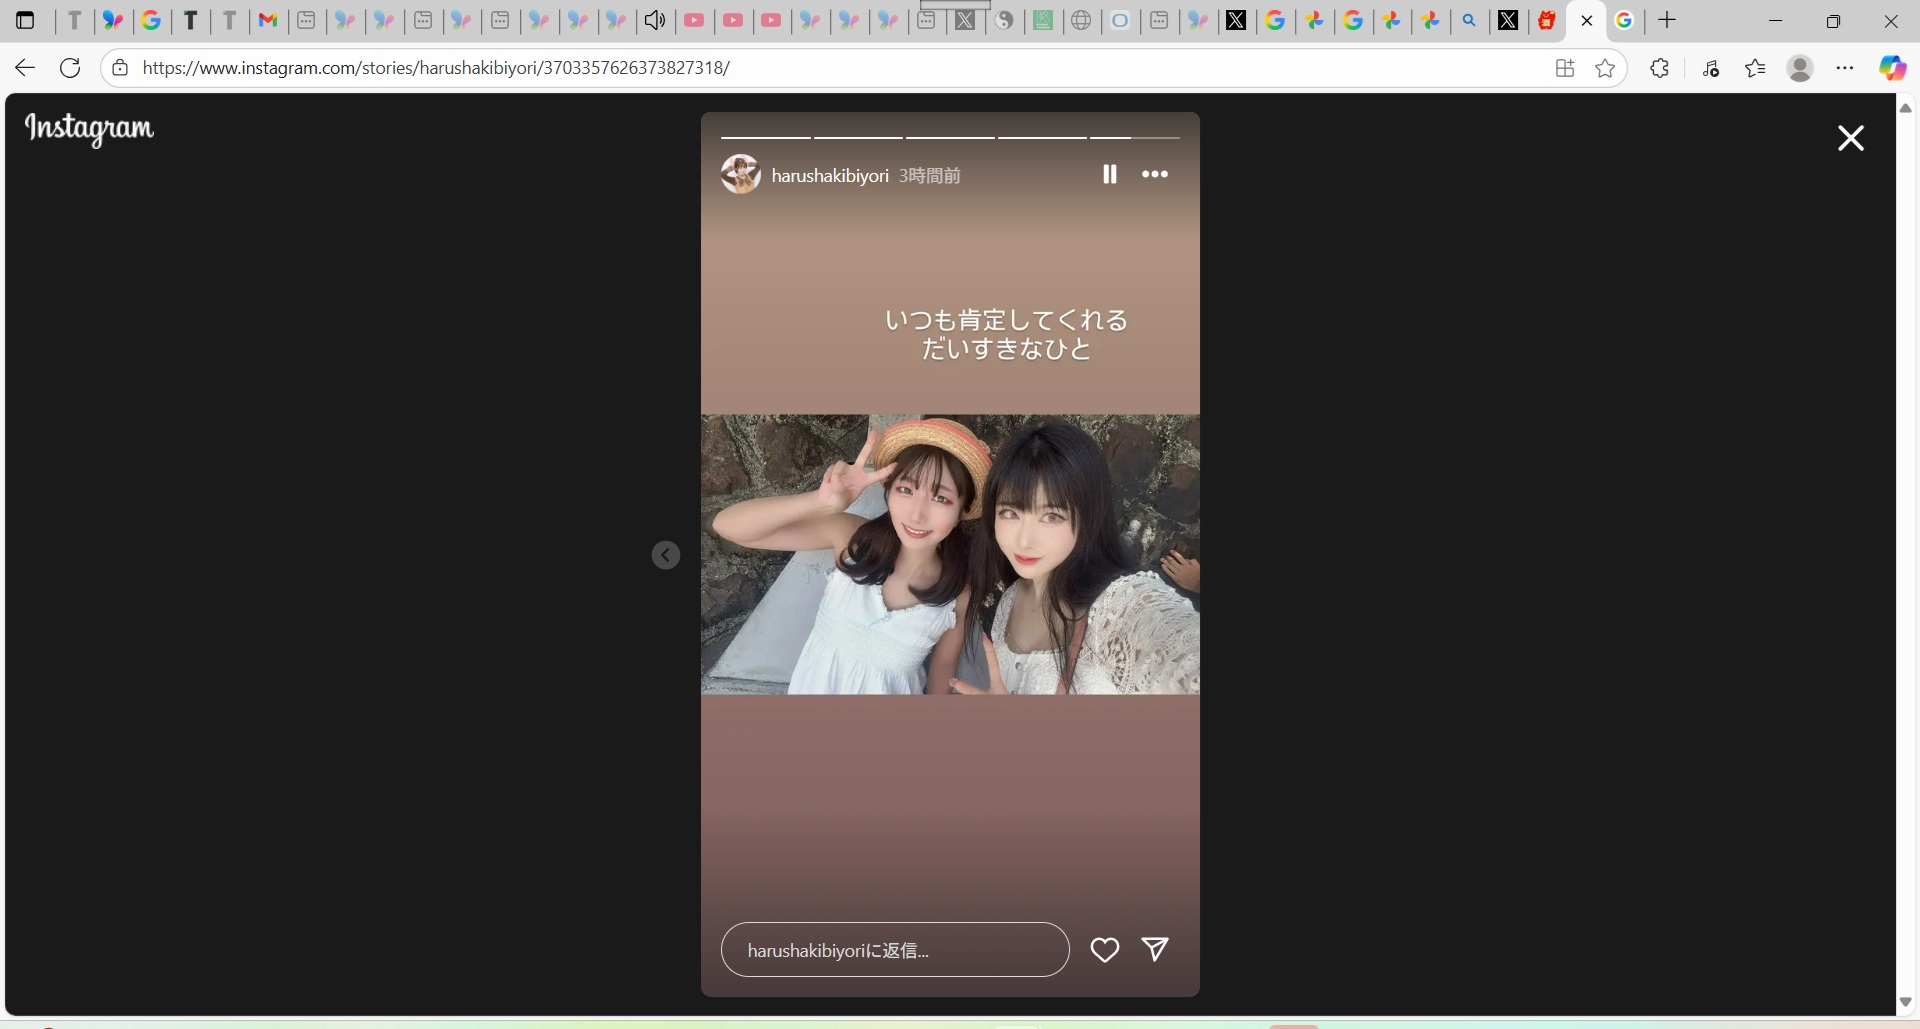Open Edge Settings and more menu
Viewport: 1920px width, 1029px height.
[1845, 68]
